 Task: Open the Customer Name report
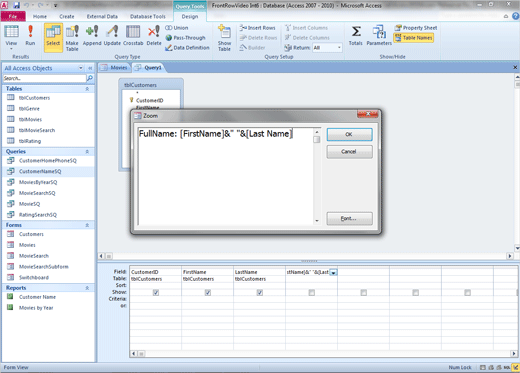click(37, 297)
